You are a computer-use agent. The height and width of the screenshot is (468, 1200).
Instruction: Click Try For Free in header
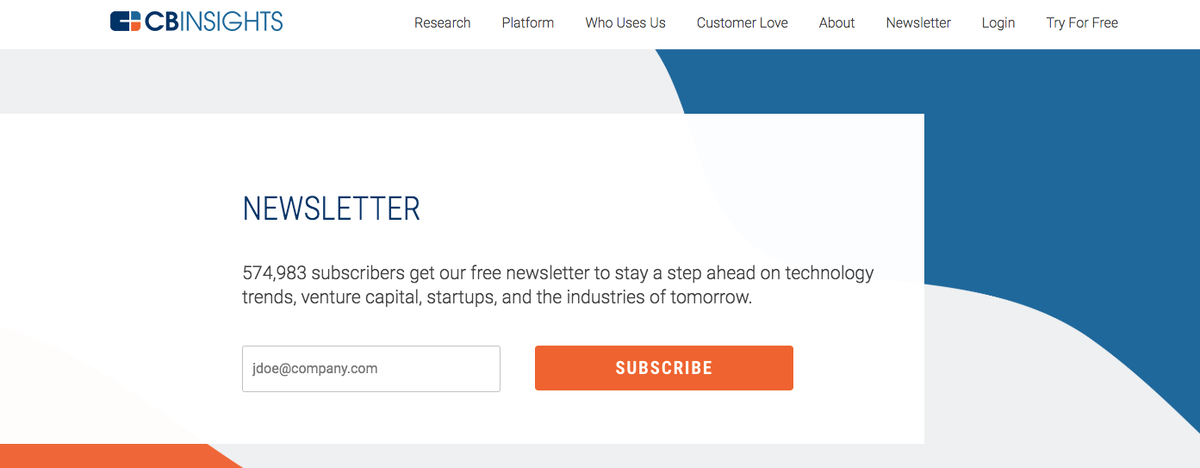coord(1082,23)
